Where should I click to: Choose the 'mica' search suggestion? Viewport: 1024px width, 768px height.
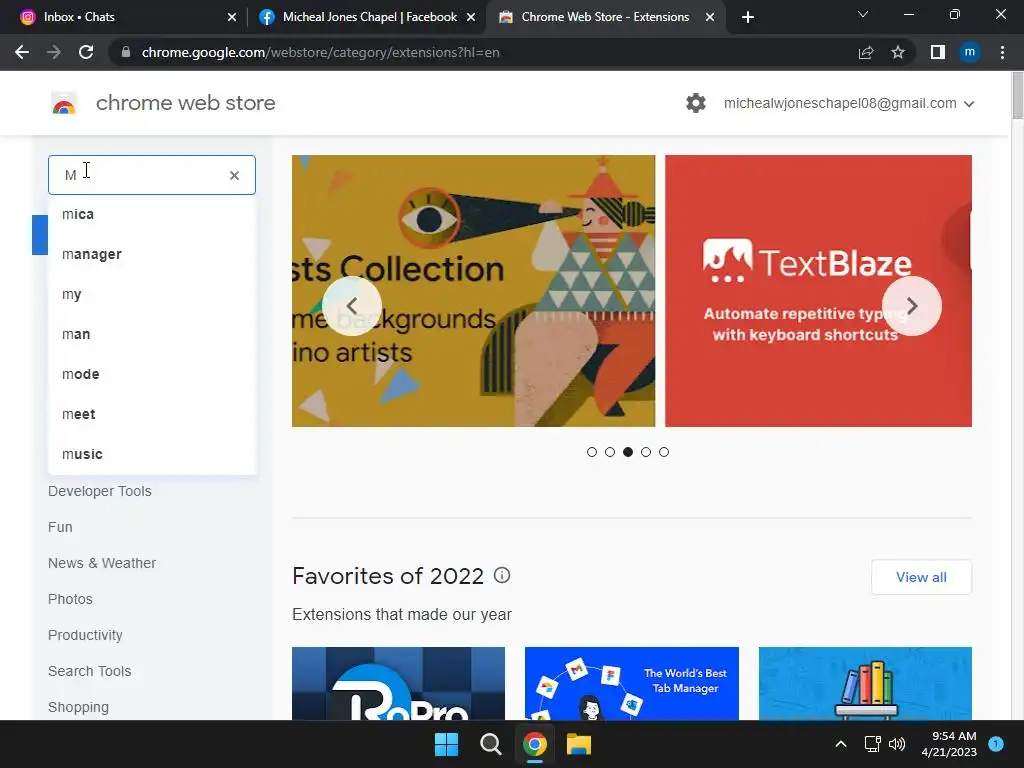point(152,214)
